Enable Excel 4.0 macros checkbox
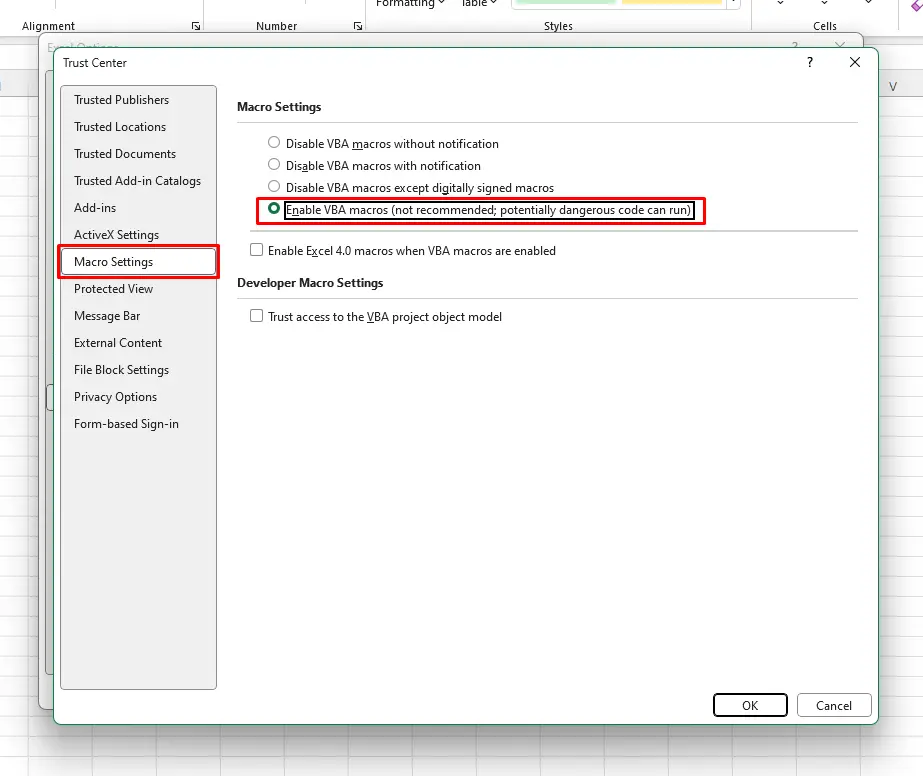The width and height of the screenshot is (923, 776). pos(257,250)
